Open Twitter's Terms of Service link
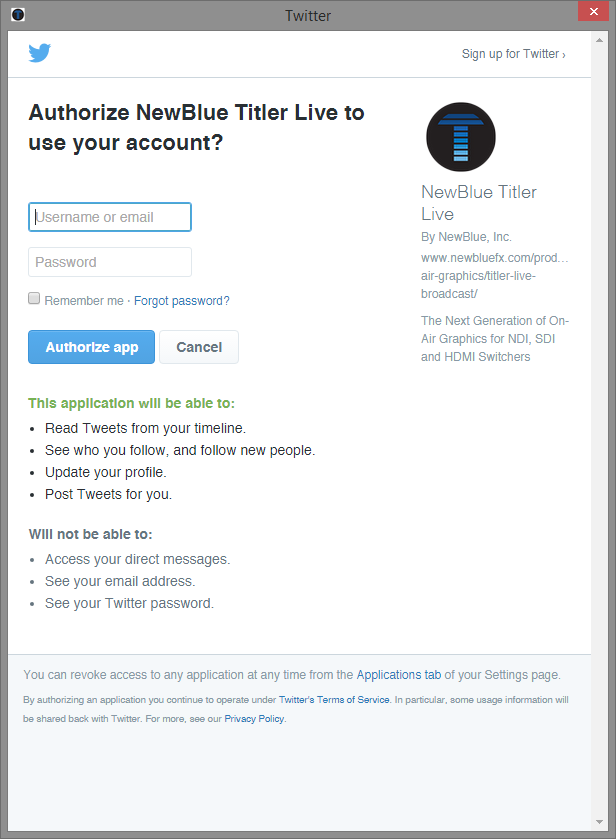The image size is (616, 839). pyautogui.click(x=334, y=700)
